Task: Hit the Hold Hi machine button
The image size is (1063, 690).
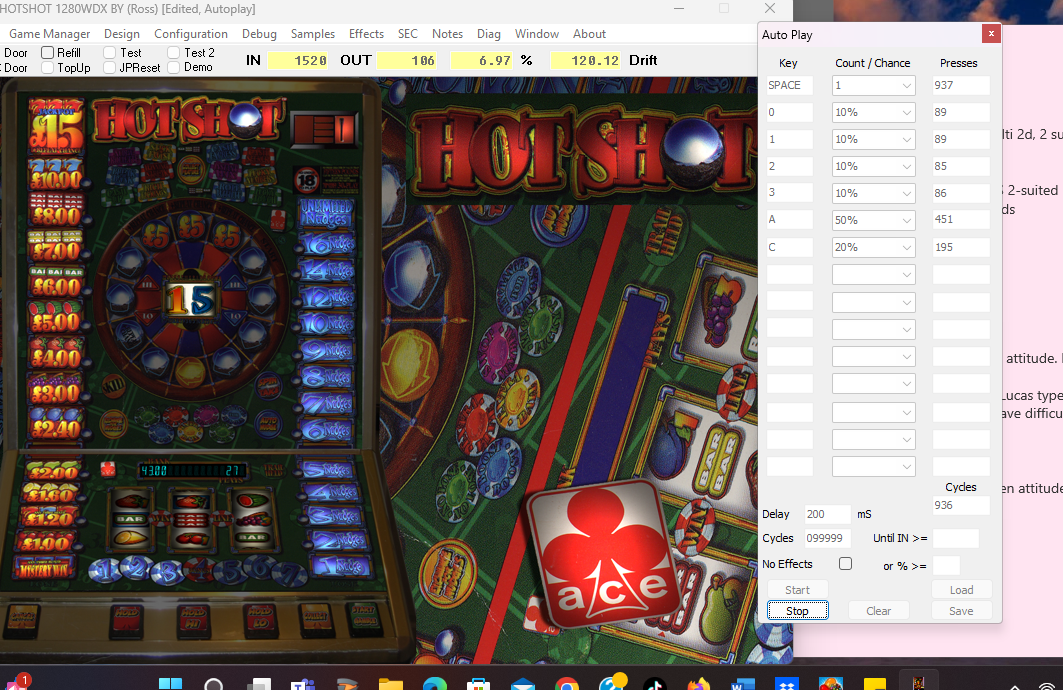Action: pyautogui.click(x=193, y=620)
